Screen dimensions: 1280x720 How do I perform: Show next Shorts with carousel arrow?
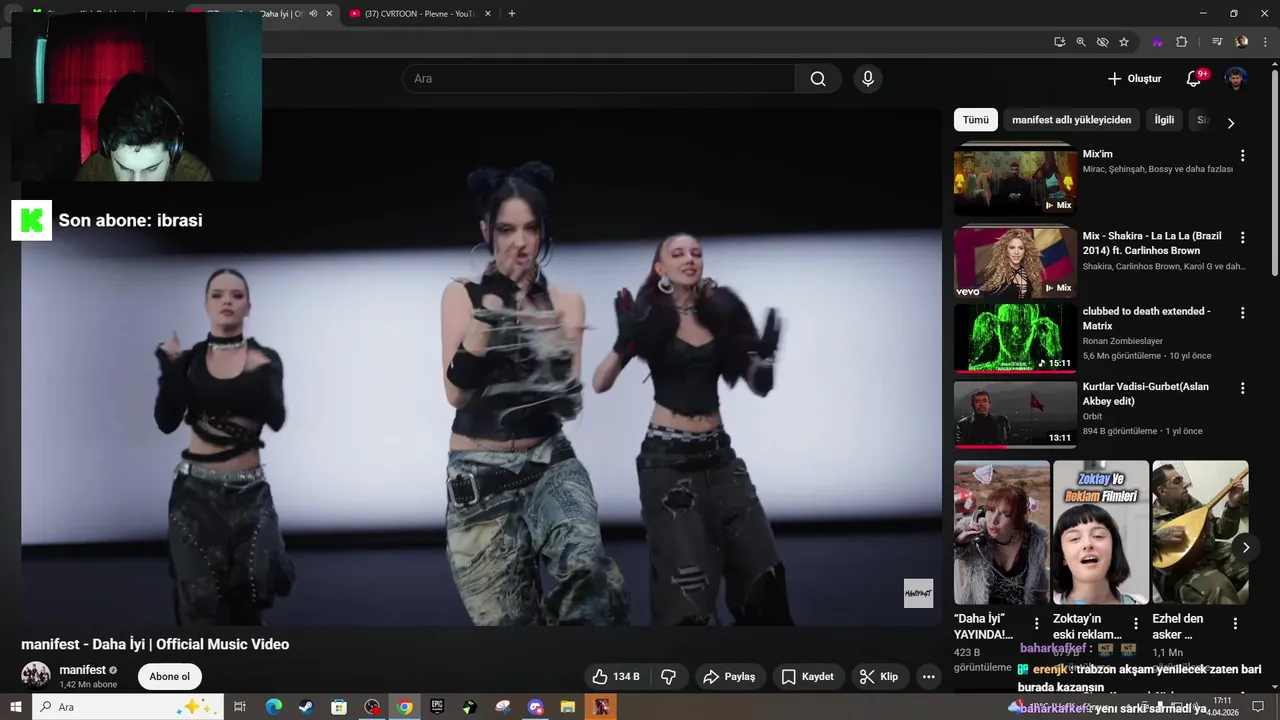(x=1246, y=547)
